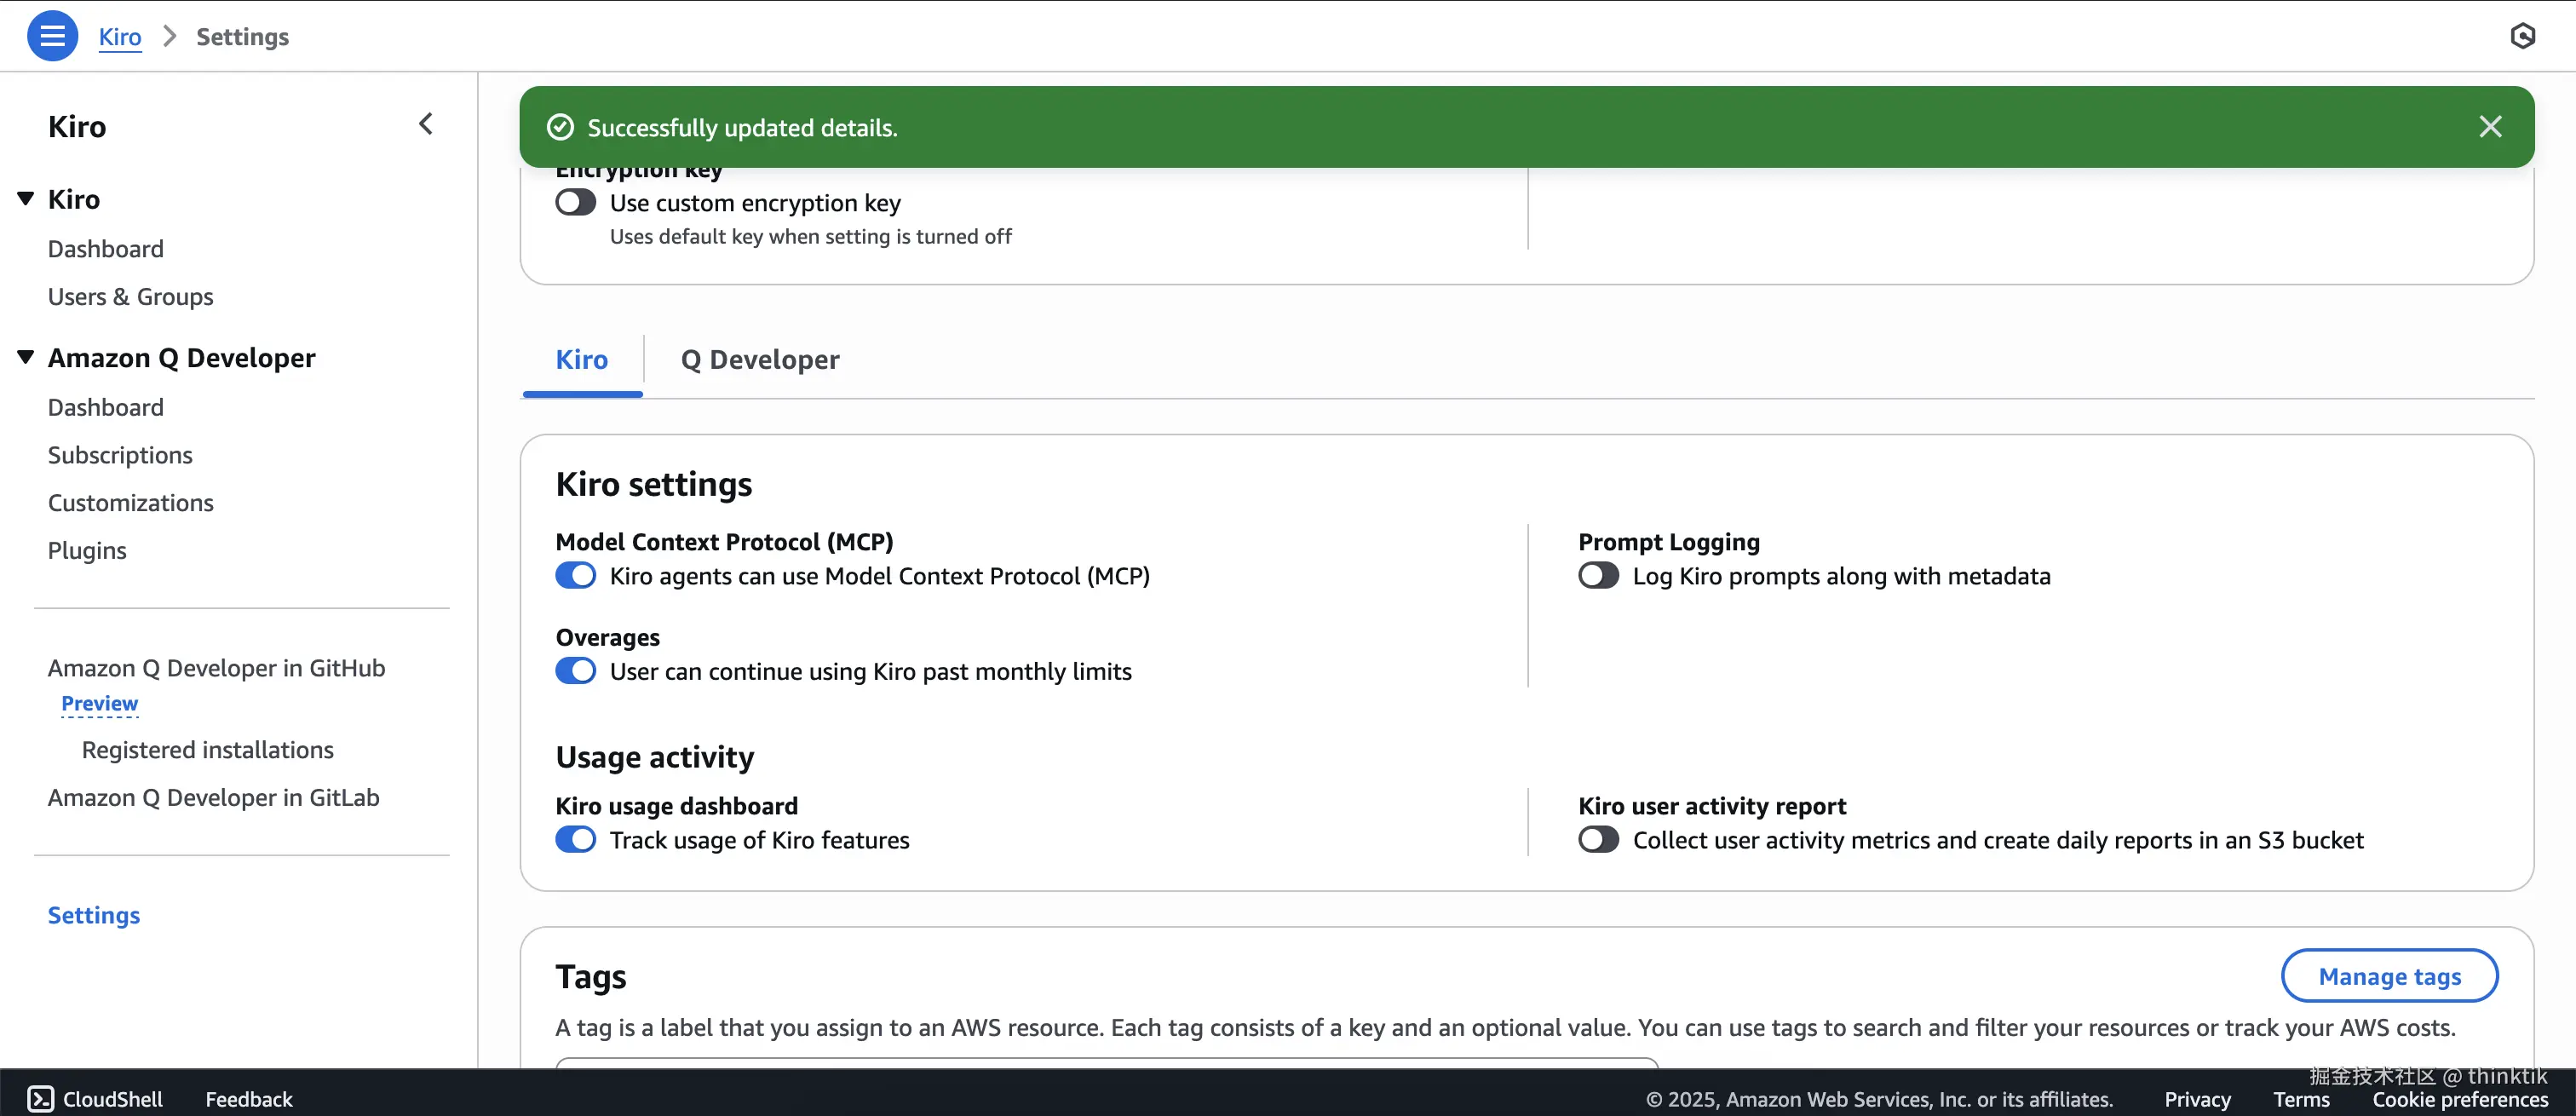Toggle the custom encryption key switch
The height and width of the screenshot is (1116, 2576).
(576, 203)
